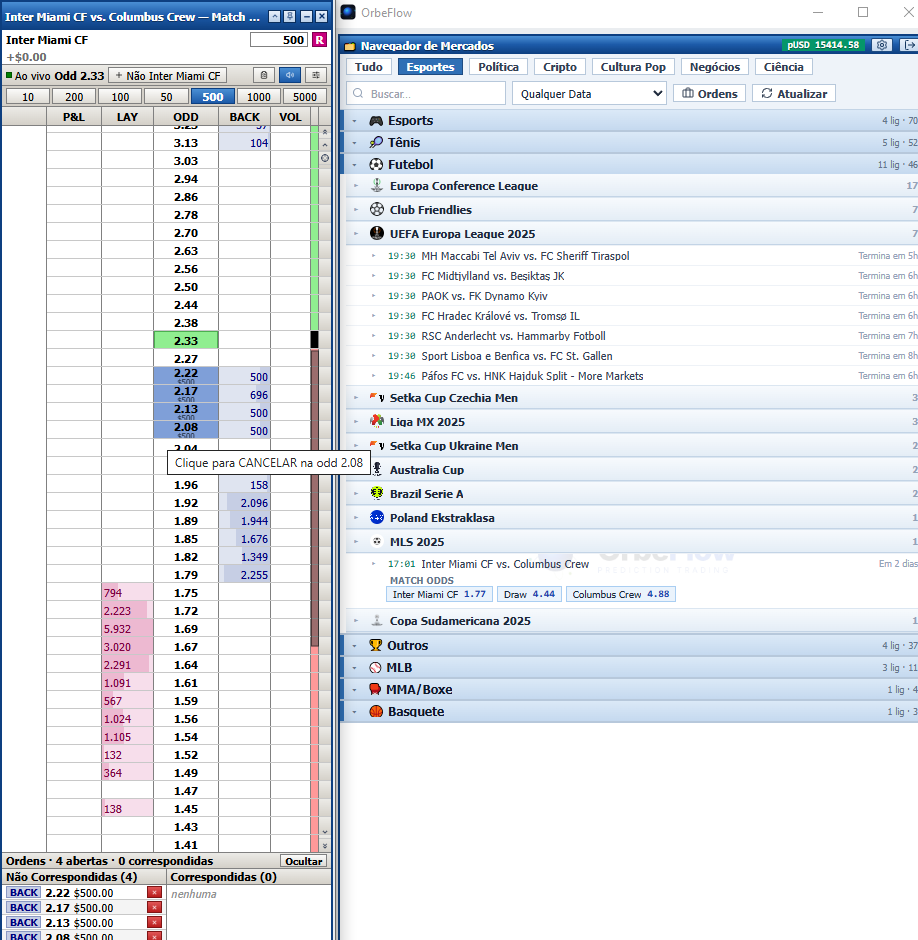This screenshot has height=940, width=918.
Task: Switch to the Negócios tab
Action: pyautogui.click(x=715, y=67)
